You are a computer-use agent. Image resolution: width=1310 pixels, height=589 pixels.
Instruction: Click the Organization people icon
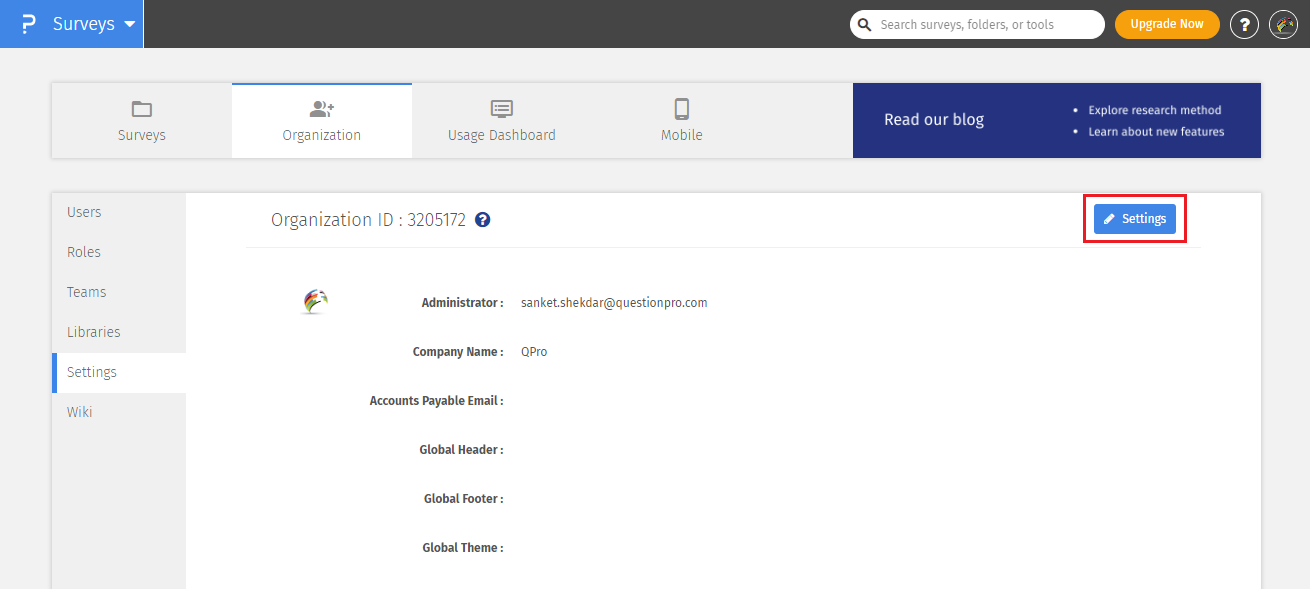click(322, 109)
